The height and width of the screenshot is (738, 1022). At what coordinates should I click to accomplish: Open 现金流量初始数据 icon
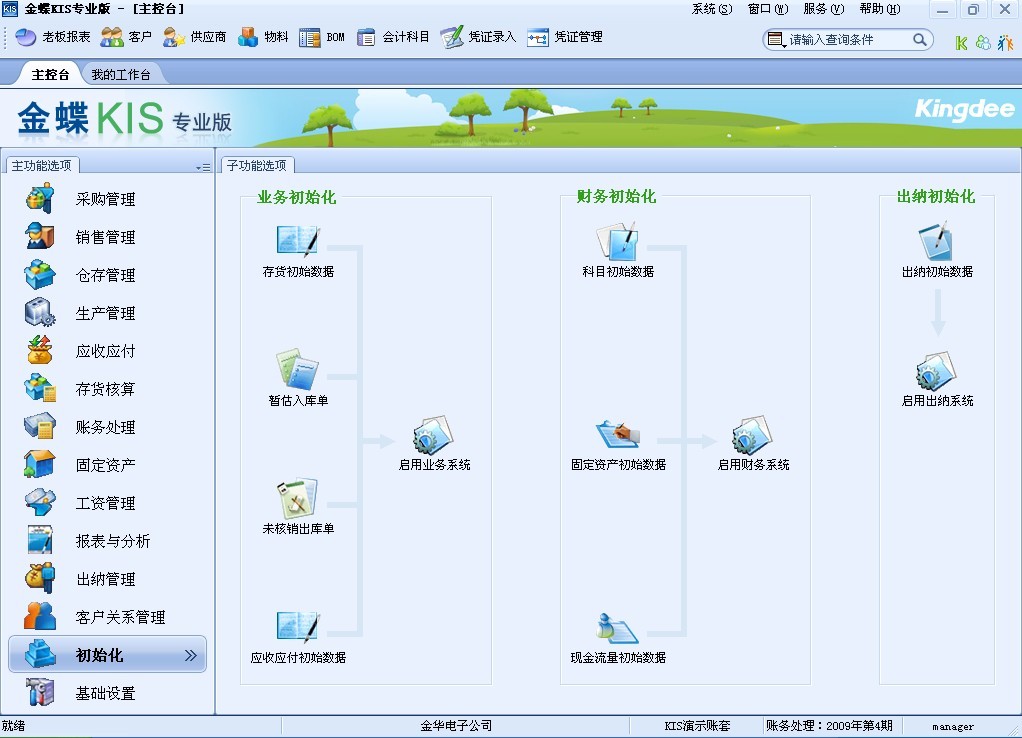pyautogui.click(x=617, y=627)
